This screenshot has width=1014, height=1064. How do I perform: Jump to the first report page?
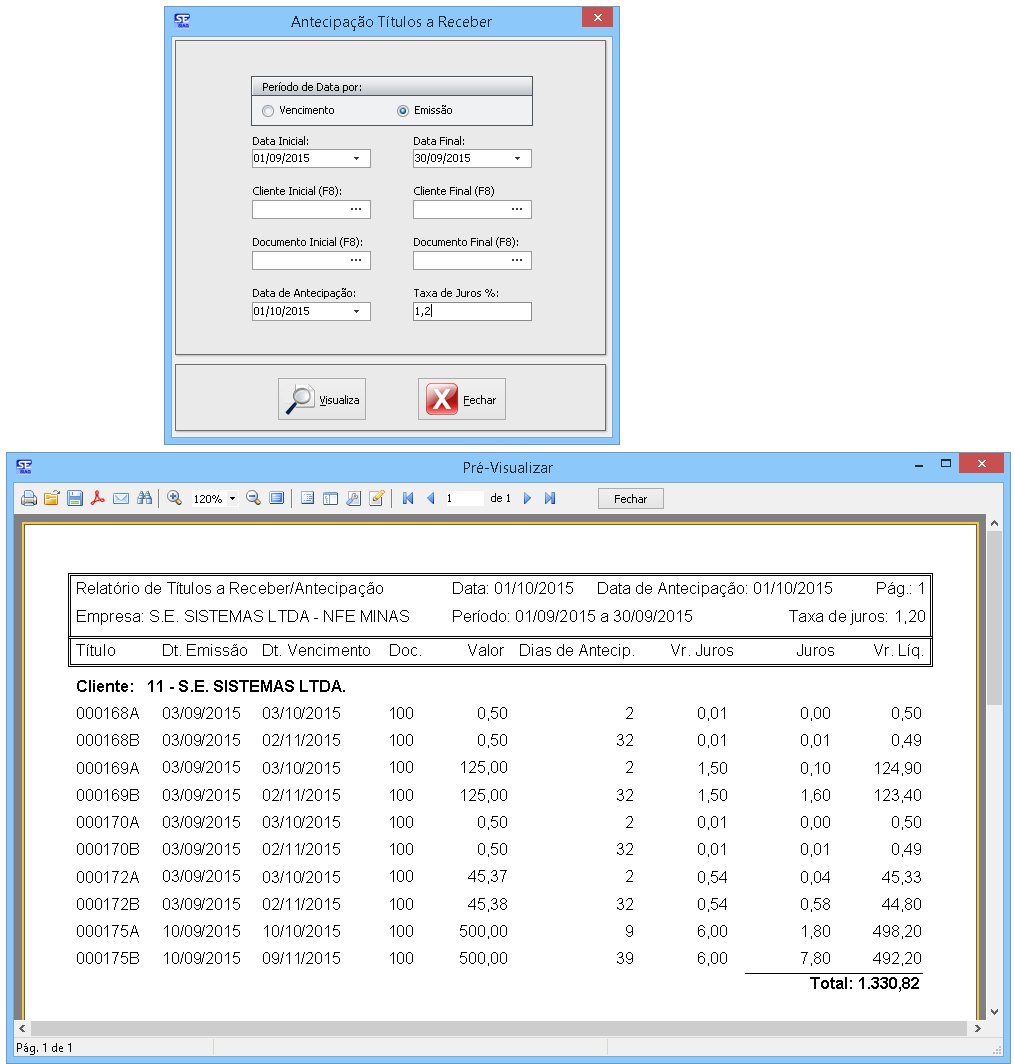[x=407, y=498]
